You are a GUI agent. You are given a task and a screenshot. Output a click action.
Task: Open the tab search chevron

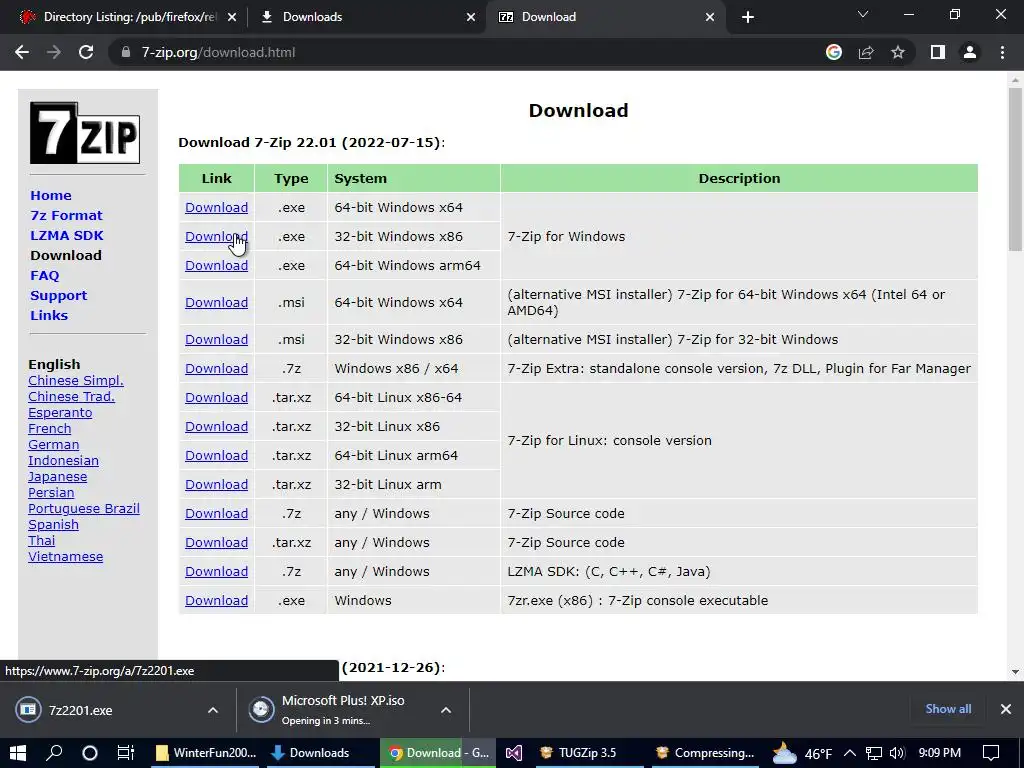pos(863,14)
